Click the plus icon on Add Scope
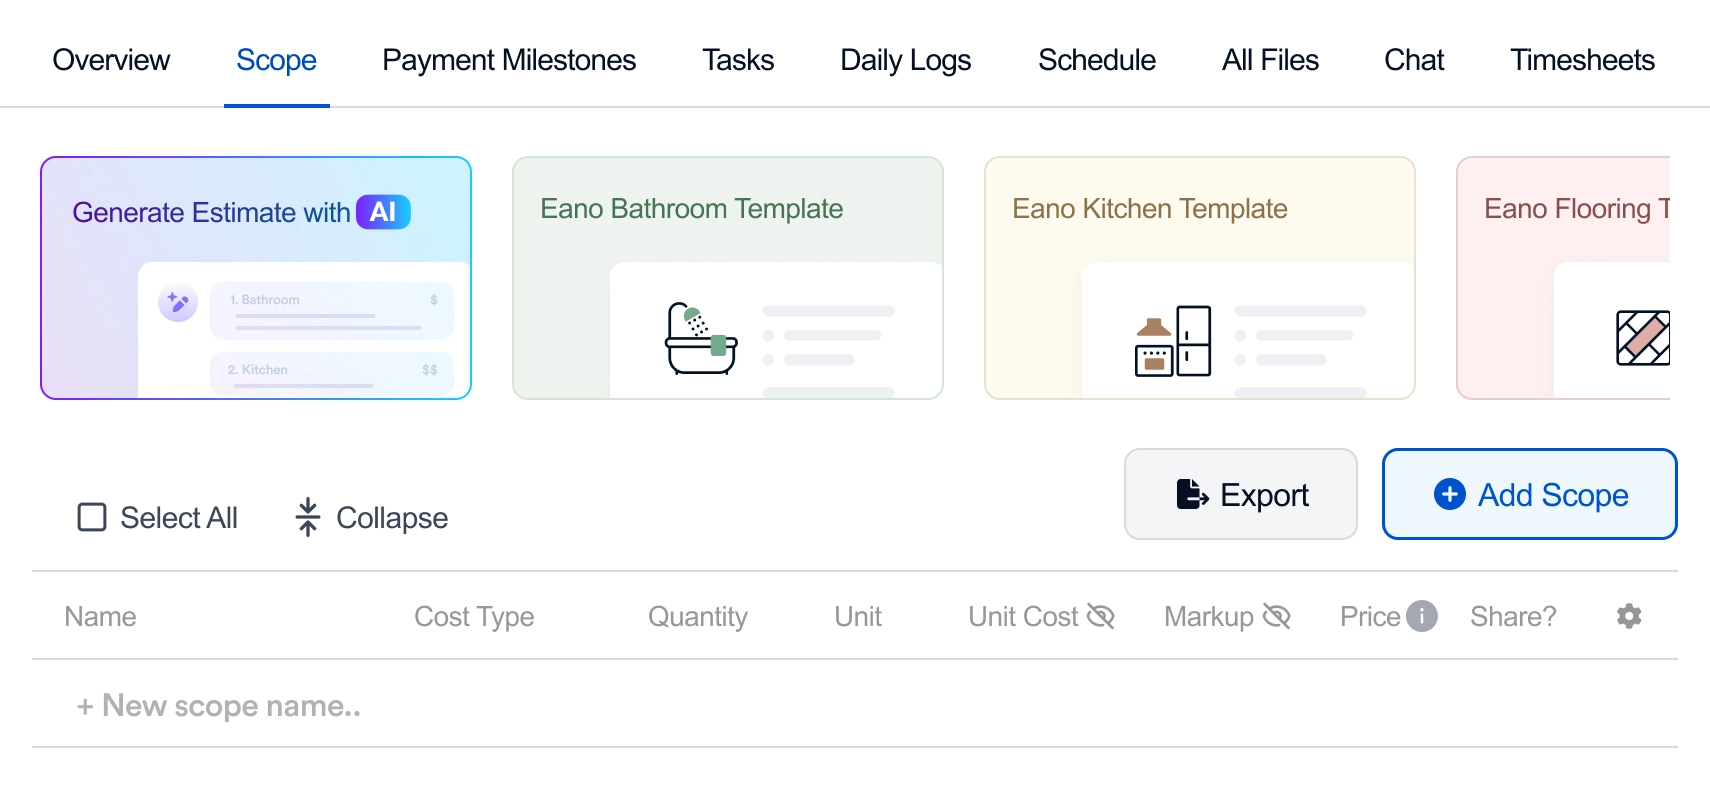This screenshot has width=1710, height=796. pyautogui.click(x=1449, y=494)
